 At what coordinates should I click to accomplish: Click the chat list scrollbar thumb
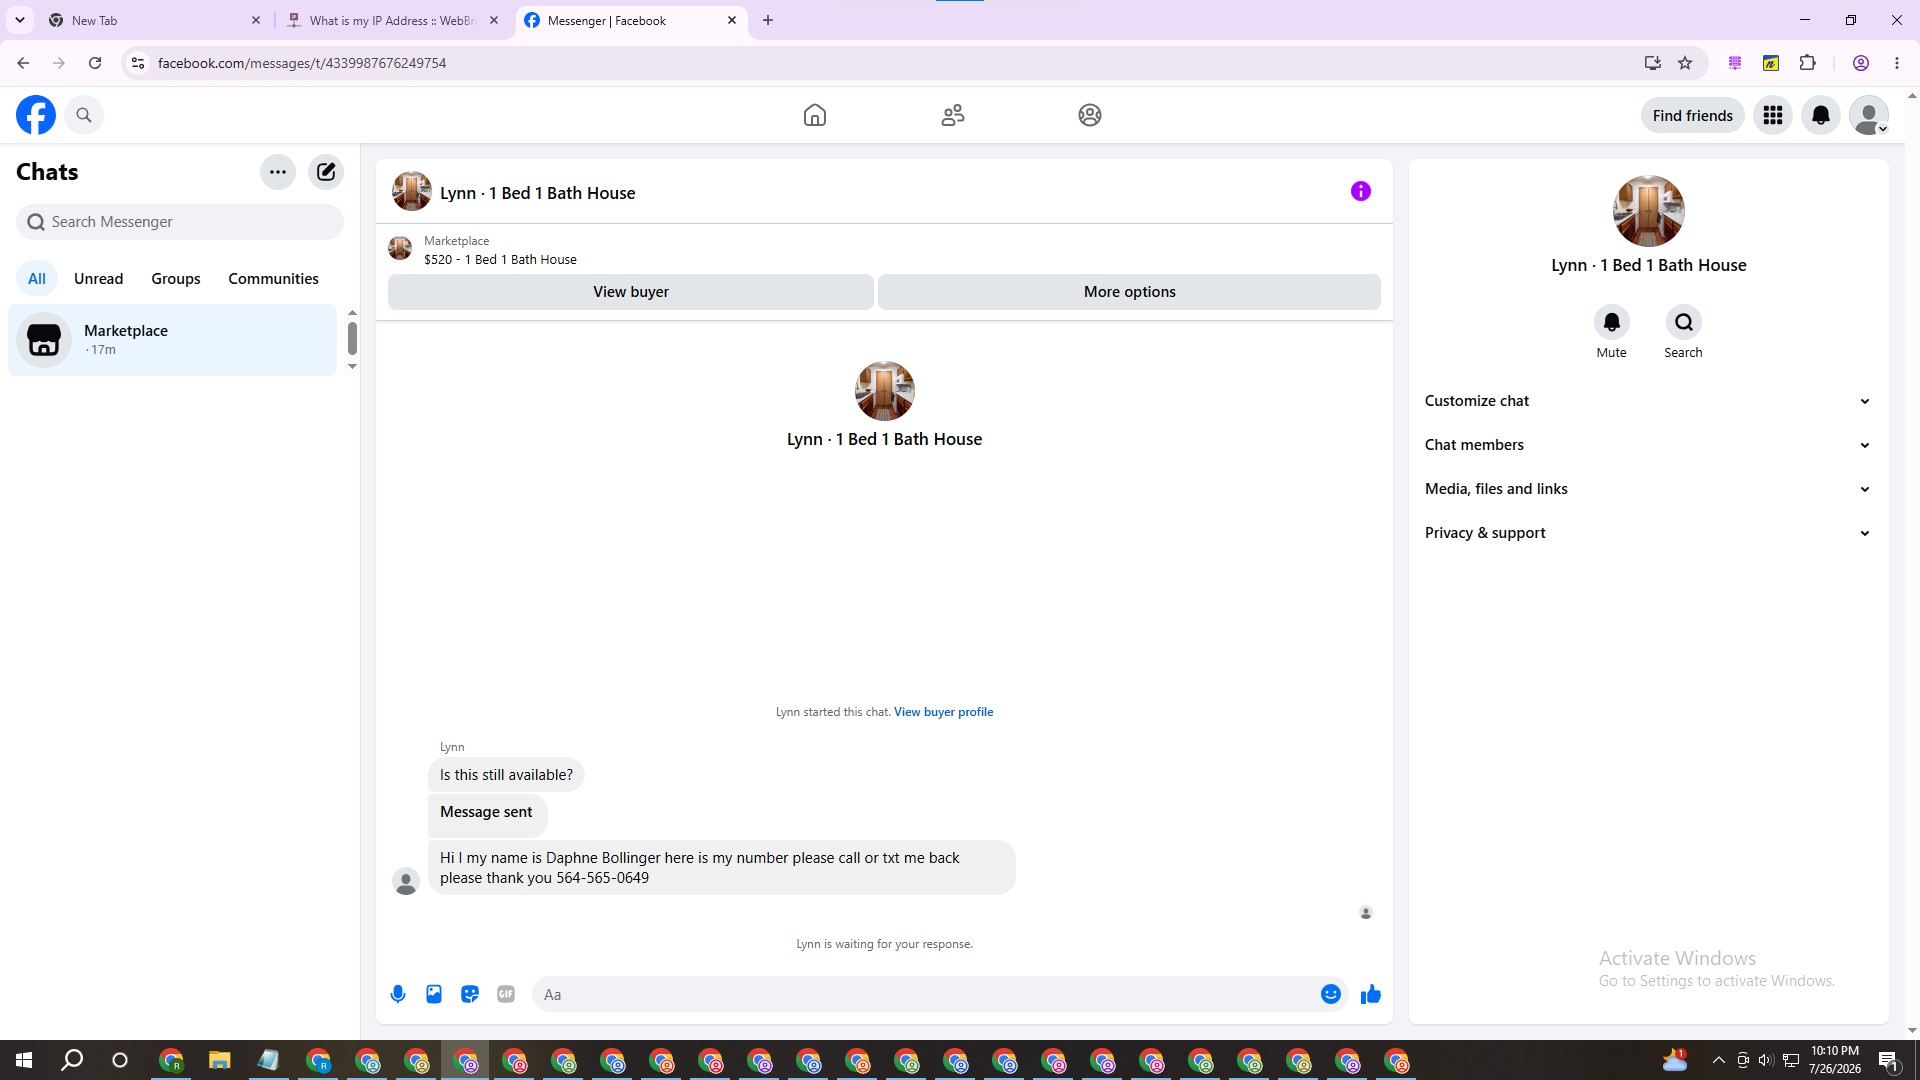point(352,338)
